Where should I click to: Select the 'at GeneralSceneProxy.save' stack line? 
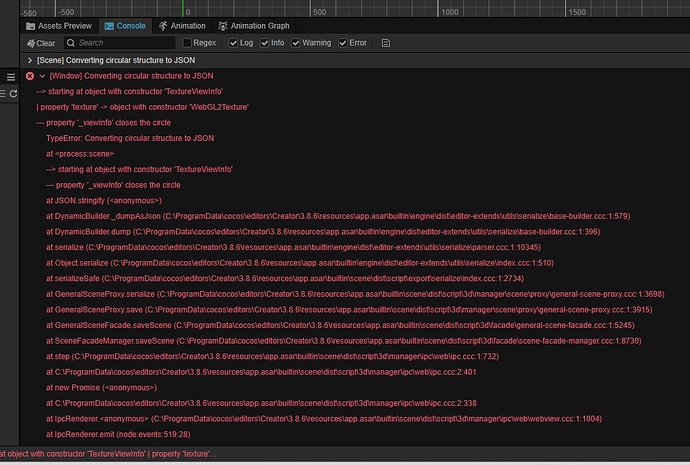(x=349, y=310)
